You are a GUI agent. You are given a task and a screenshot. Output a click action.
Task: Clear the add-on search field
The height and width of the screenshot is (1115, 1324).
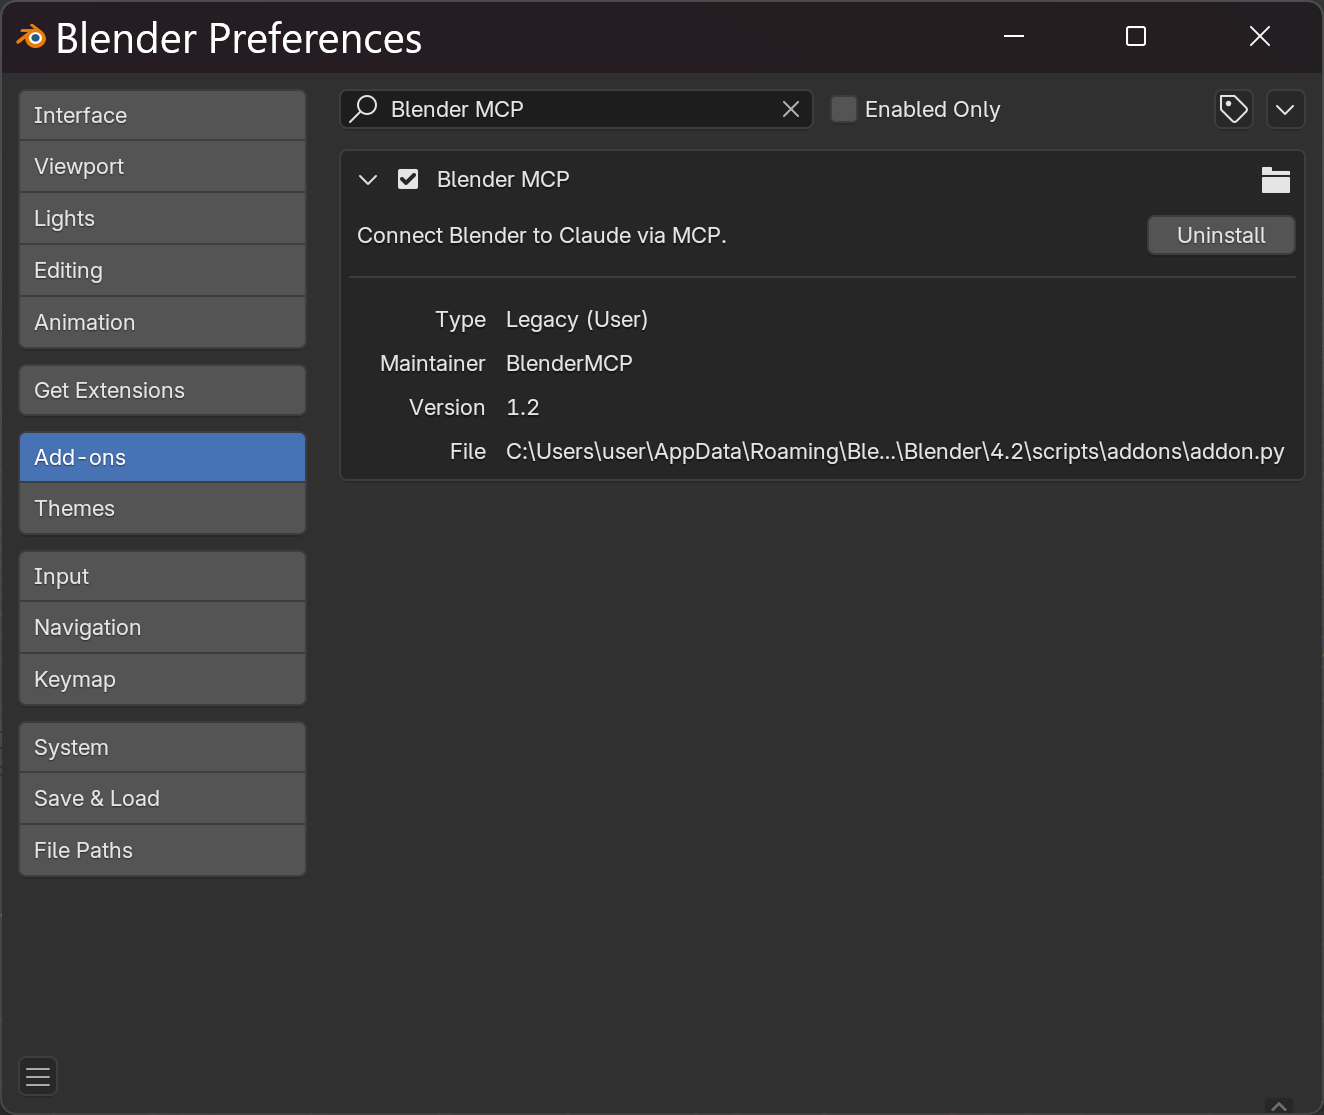[x=790, y=109]
